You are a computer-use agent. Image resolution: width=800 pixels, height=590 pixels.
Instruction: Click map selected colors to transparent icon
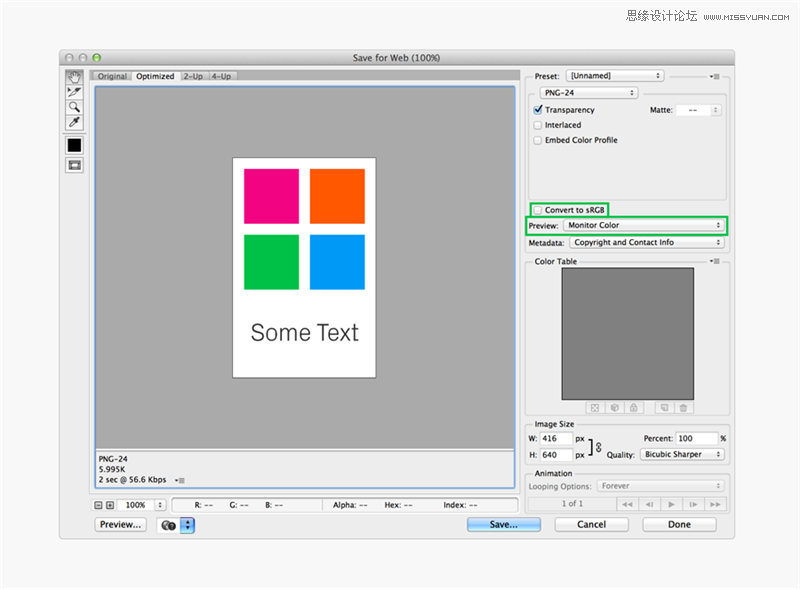tap(595, 408)
